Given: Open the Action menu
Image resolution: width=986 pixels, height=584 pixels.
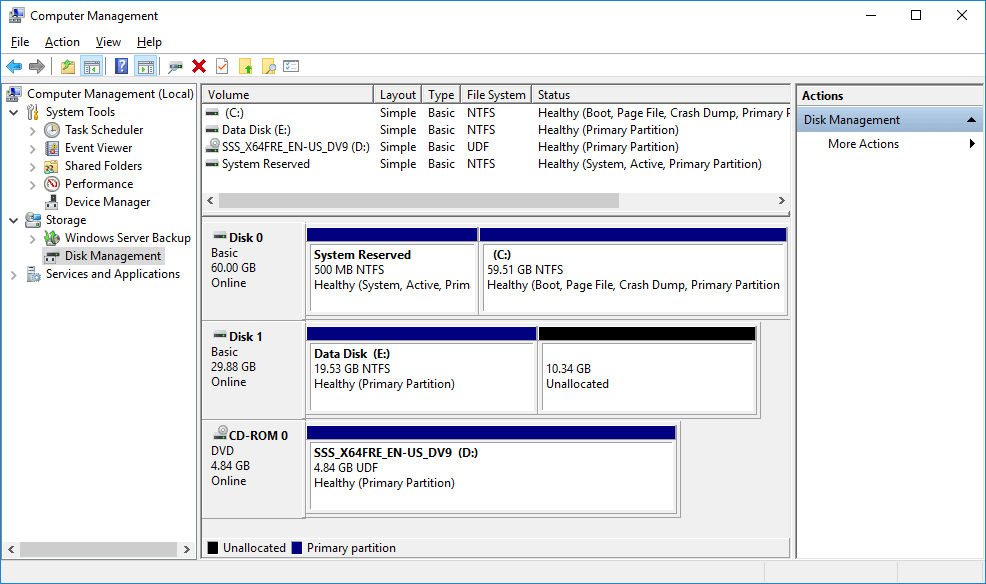Looking at the screenshot, I should coord(62,42).
